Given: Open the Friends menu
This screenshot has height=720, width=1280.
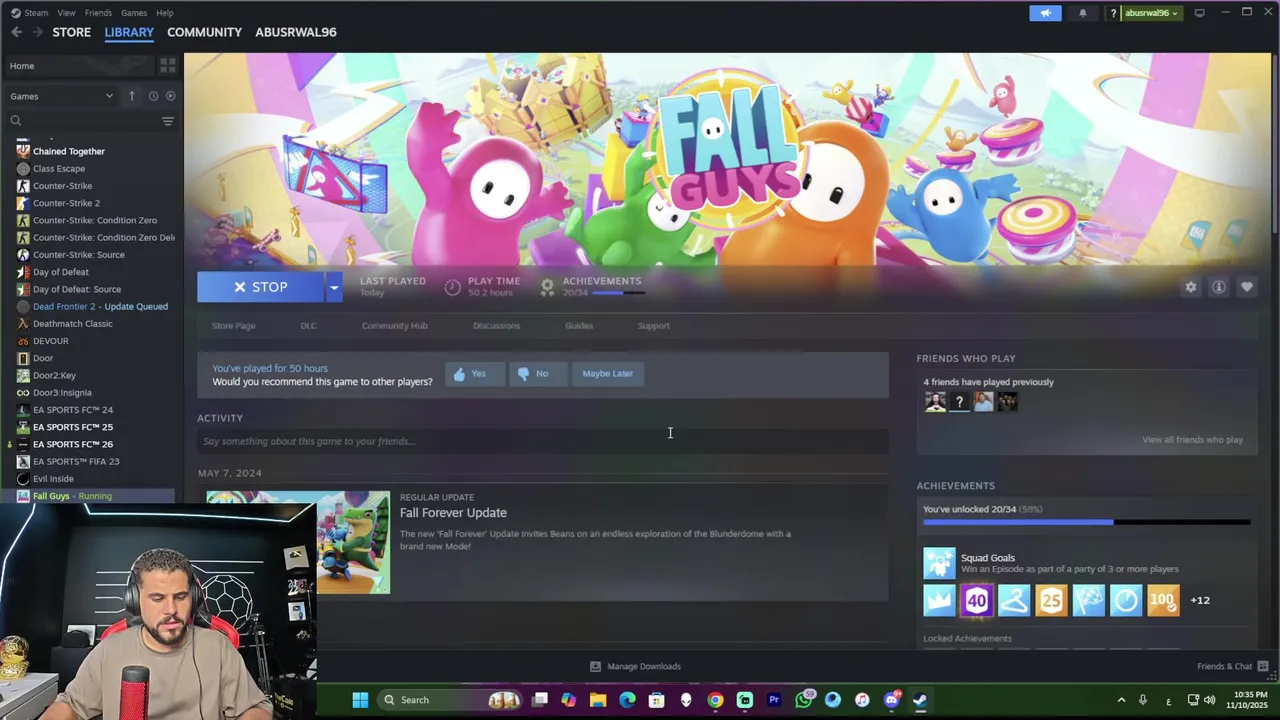Looking at the screenshot, I should point(98,13).
